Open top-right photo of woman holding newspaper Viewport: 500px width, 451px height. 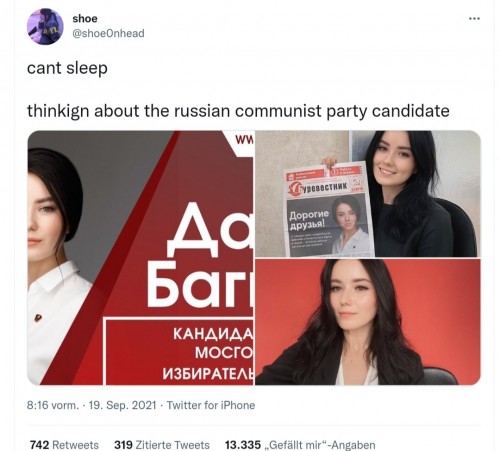tap(368, 194)
